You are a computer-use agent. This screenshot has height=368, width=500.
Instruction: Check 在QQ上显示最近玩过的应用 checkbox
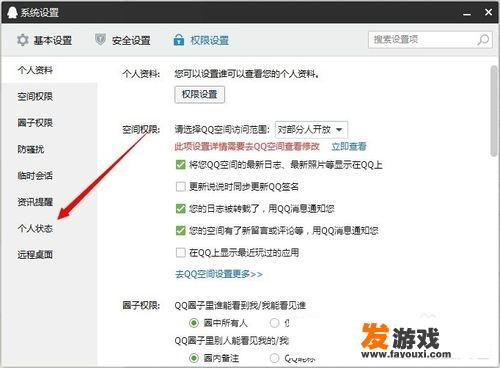click(180, 252)
